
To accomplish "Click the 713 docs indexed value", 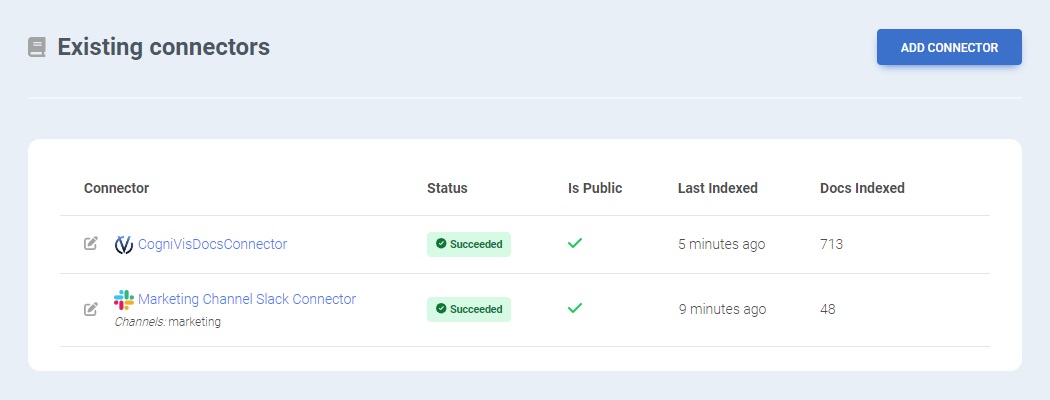I will pos(831,244).
